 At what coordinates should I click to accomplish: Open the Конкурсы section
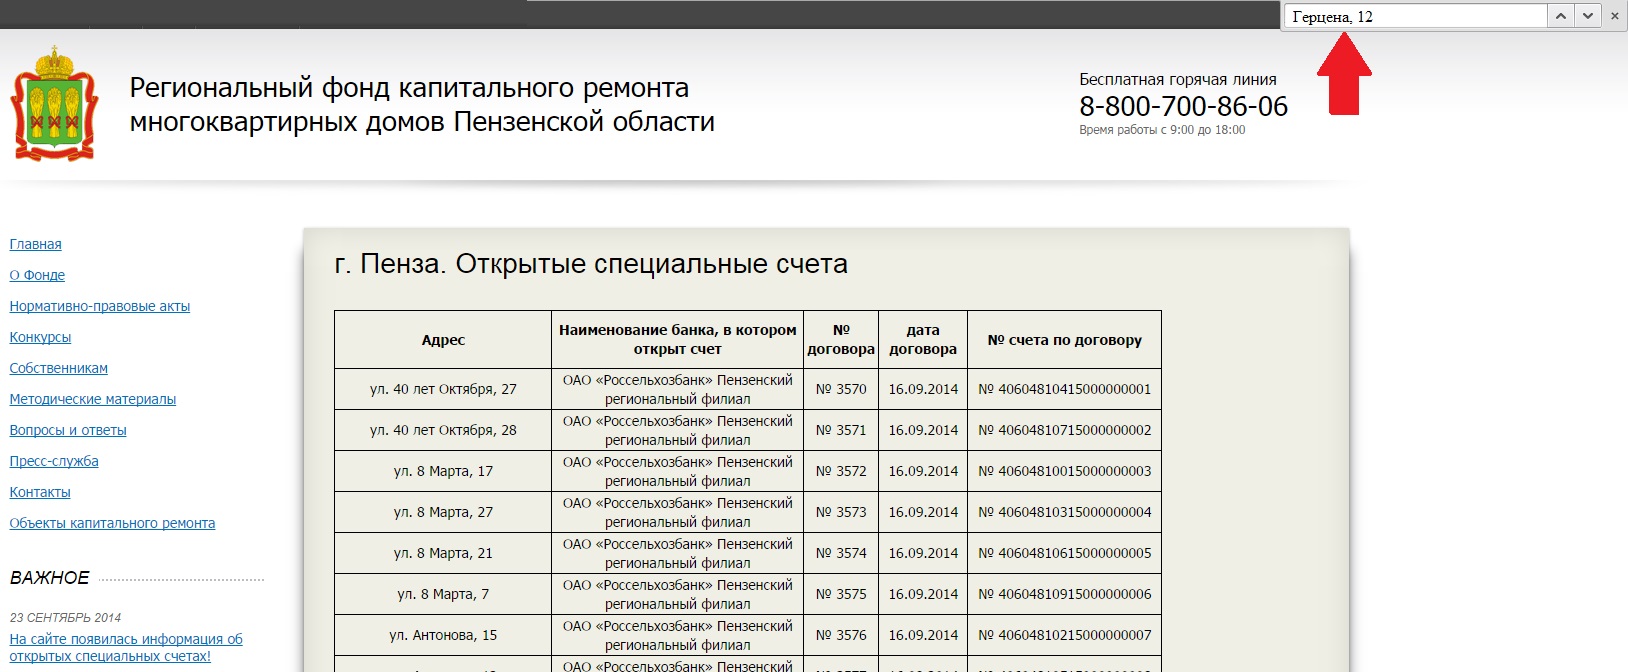(x=40, y=337)
